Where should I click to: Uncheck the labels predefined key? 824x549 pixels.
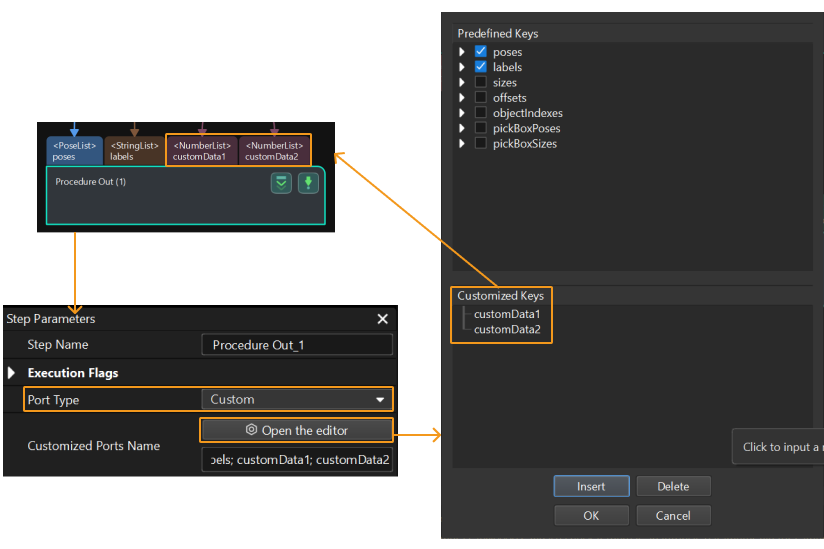point(480,67)
